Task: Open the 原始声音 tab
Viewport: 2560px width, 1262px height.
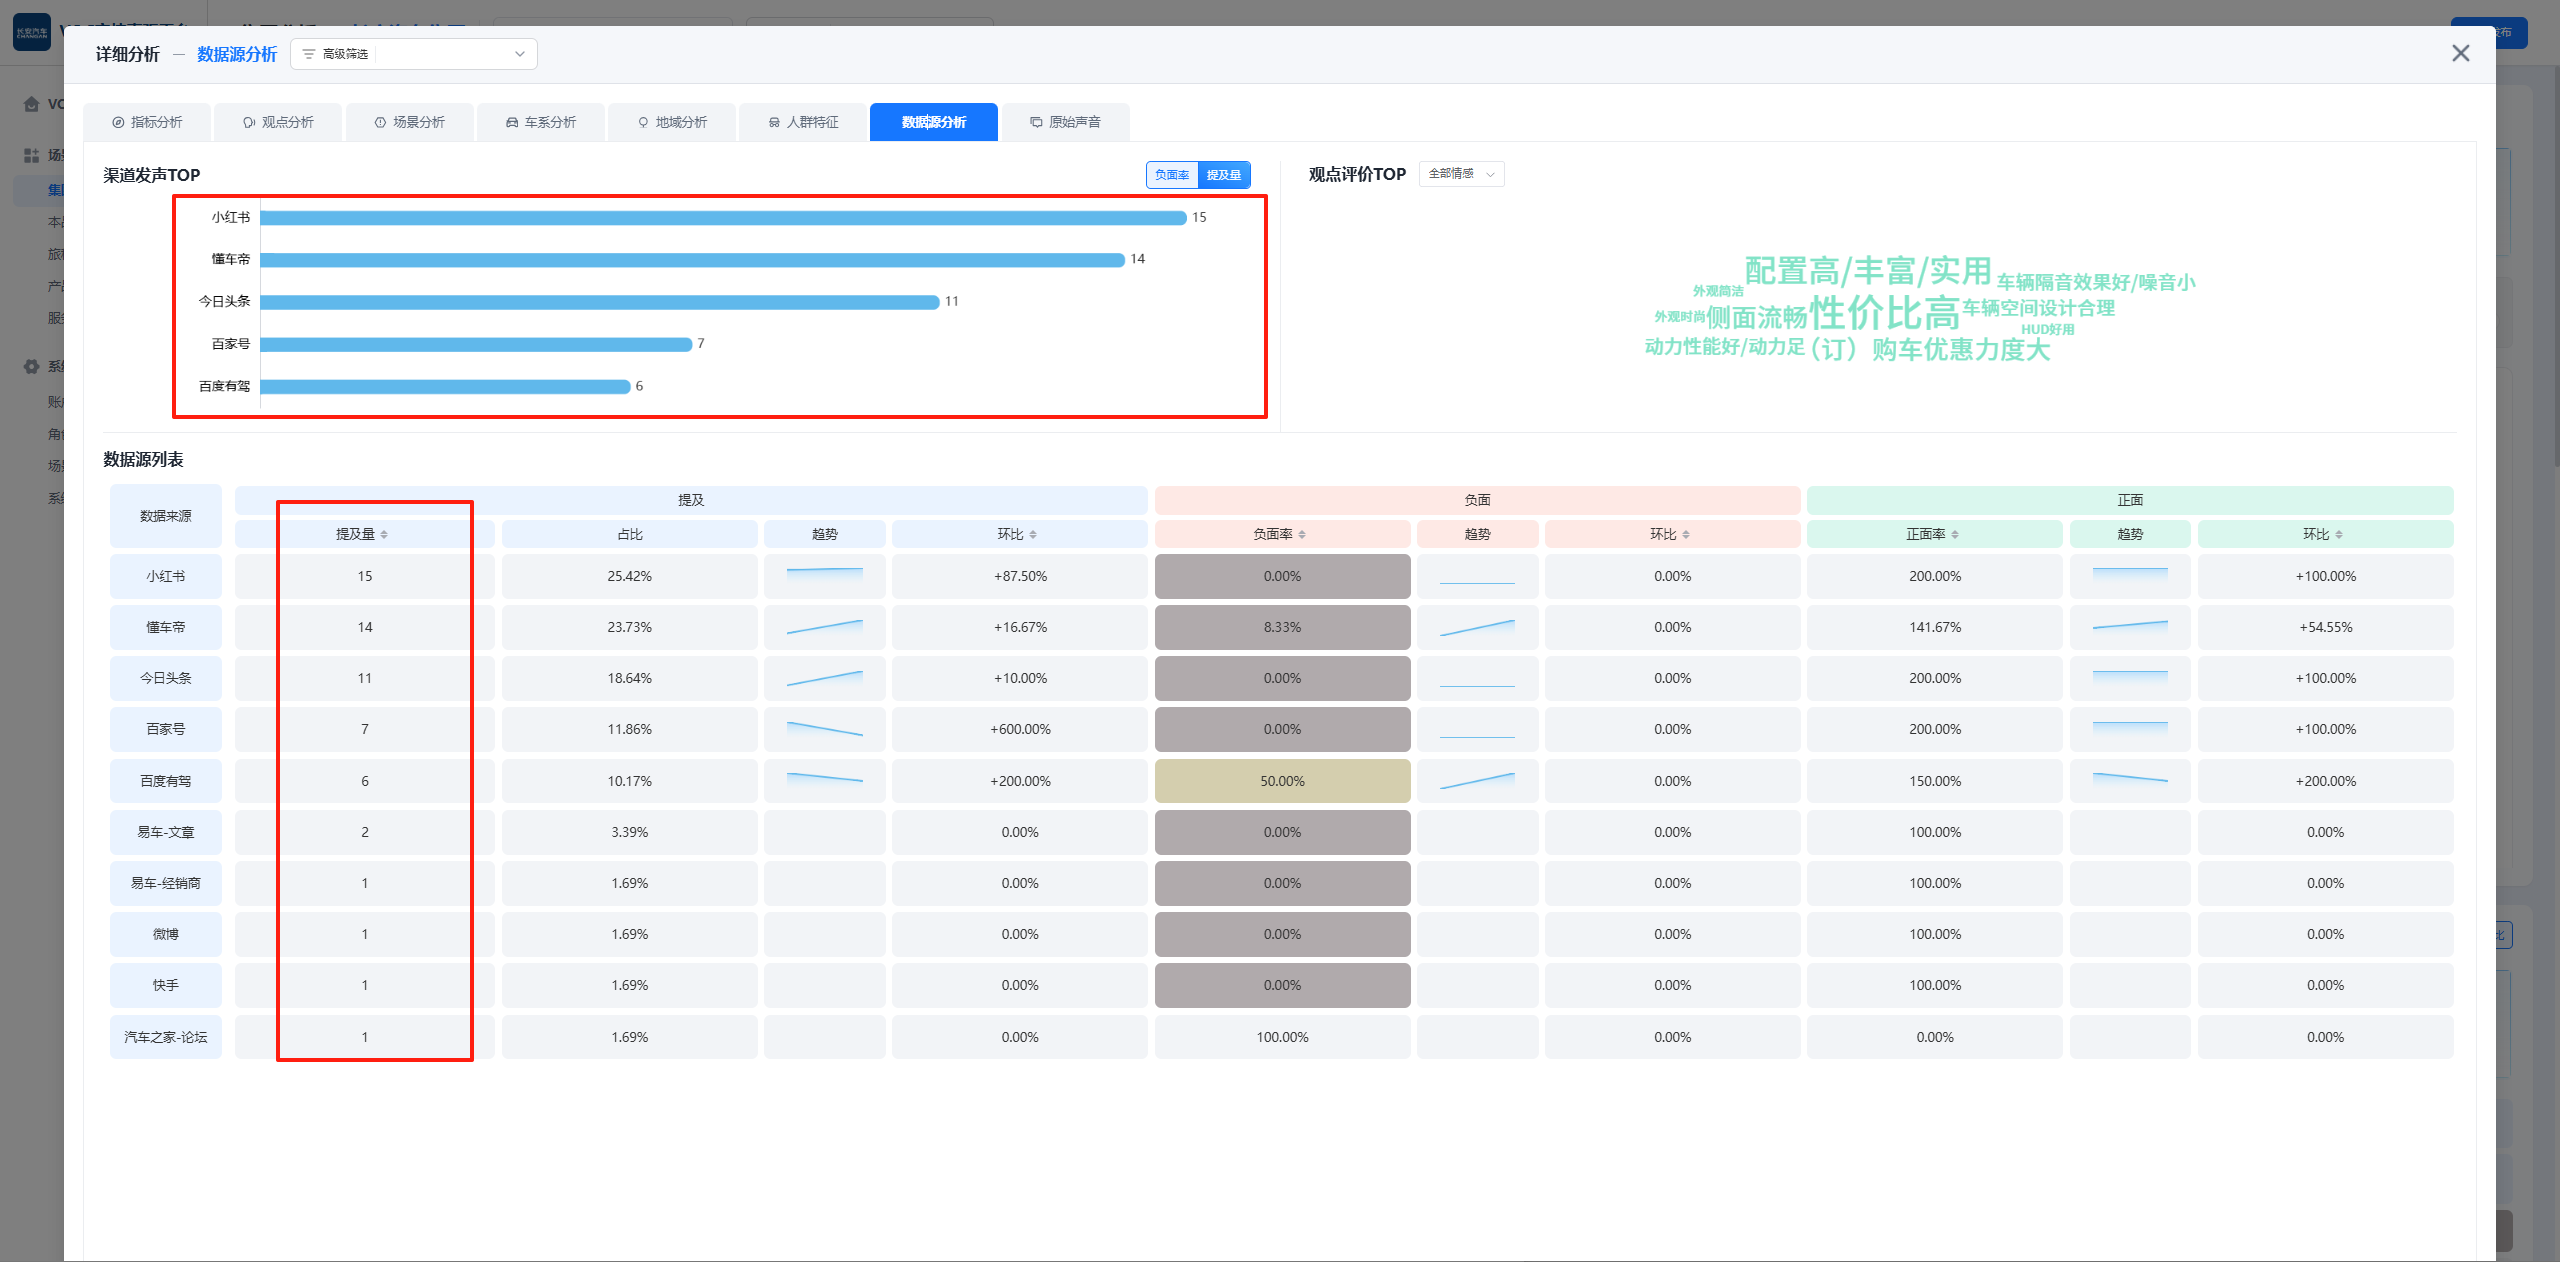Action: (1074, 122)
